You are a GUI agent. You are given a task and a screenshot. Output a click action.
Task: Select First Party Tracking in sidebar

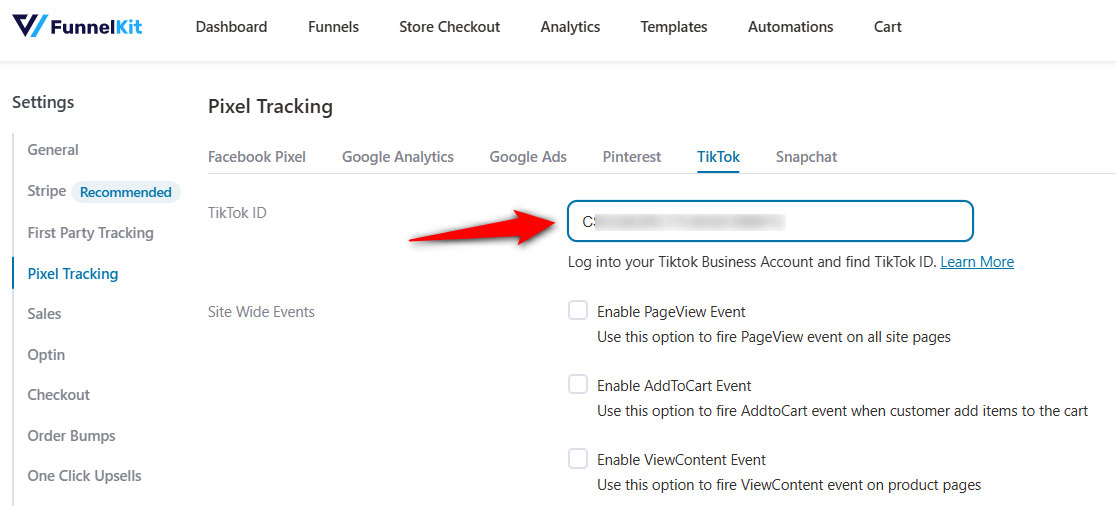tap(90, 233)
